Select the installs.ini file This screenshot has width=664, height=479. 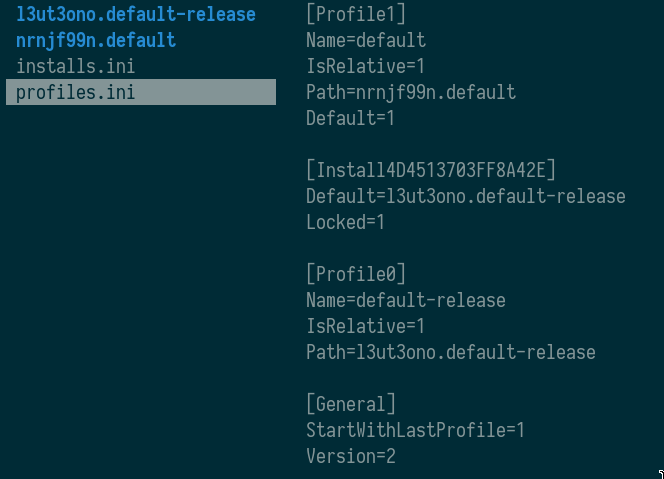pyautogui.click(x=76, y=67)
